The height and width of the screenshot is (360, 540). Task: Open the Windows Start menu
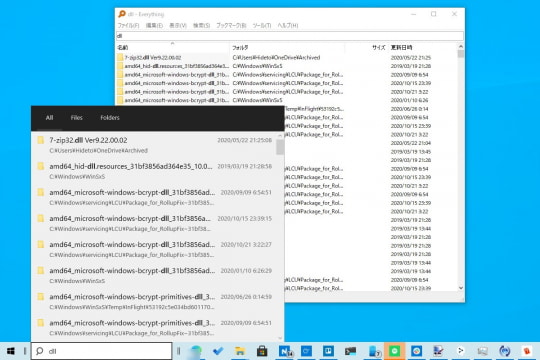11,351
